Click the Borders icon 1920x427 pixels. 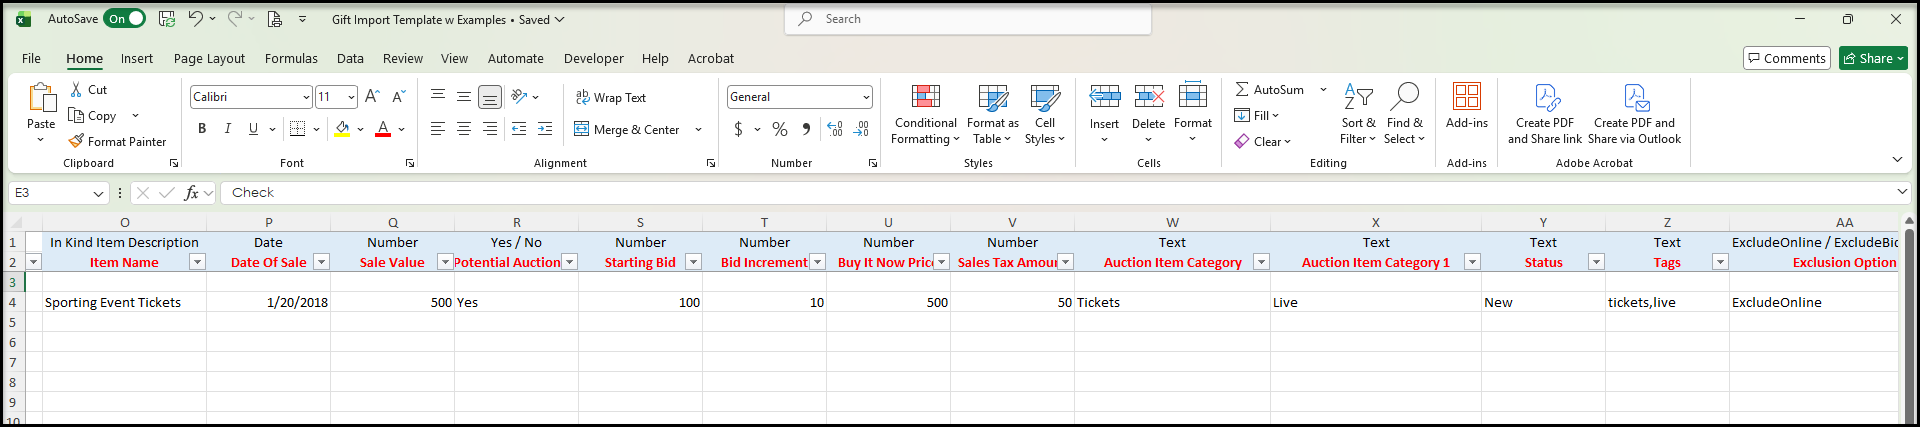[297, 128]
